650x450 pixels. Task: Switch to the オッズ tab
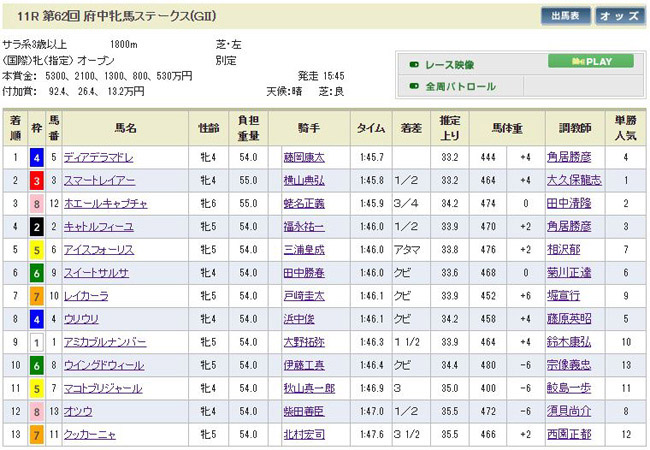[620, 16]
